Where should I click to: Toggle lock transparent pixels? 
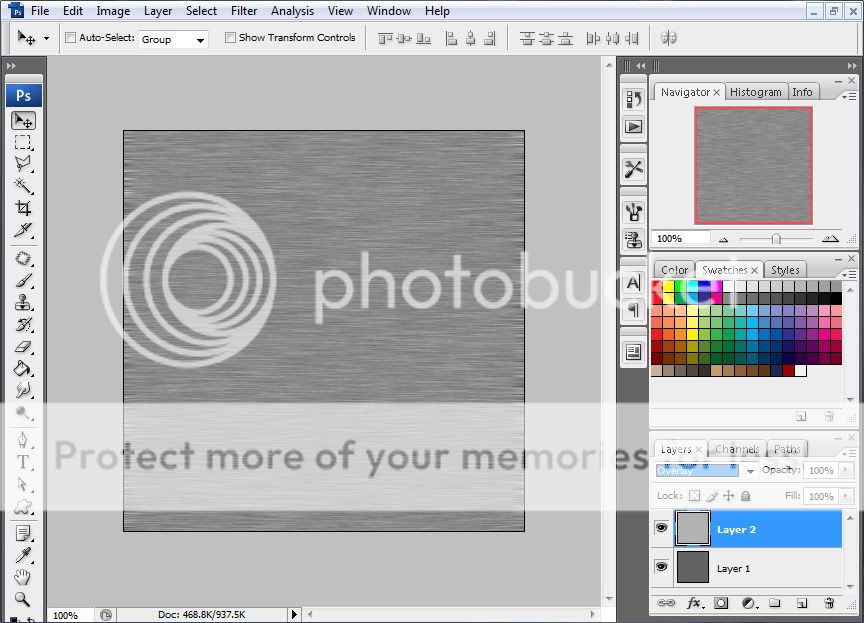tap(695, 496)
